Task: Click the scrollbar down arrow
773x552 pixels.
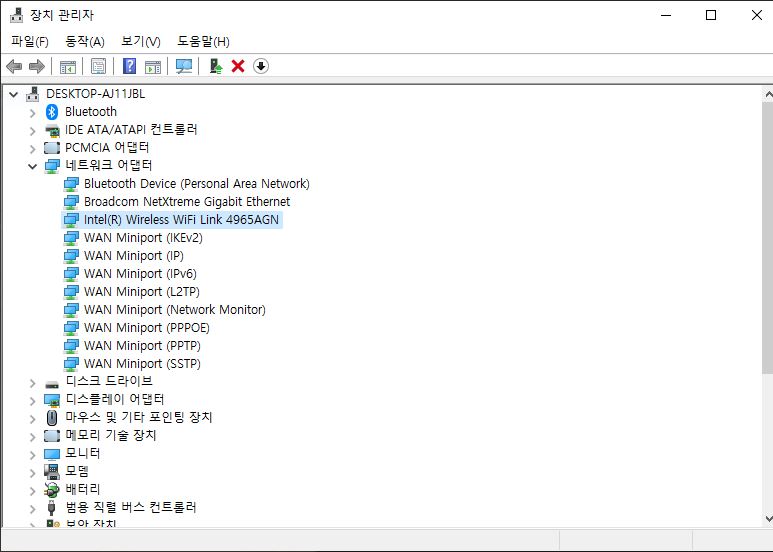Action: point(768,518)
